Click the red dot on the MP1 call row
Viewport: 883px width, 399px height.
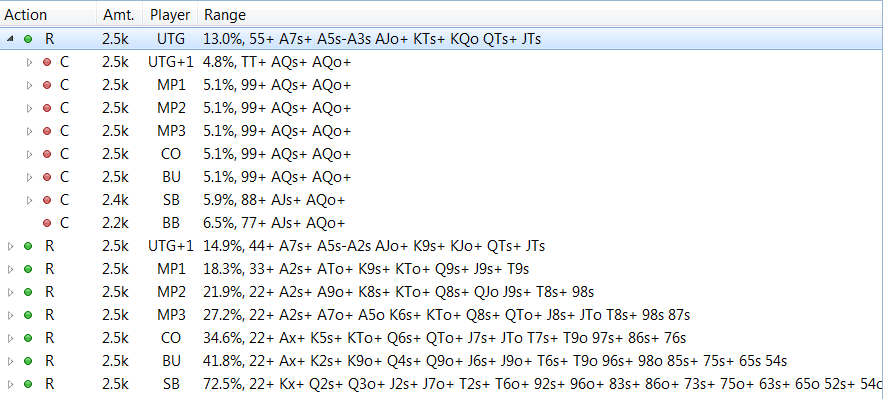(x=47, y=86)
